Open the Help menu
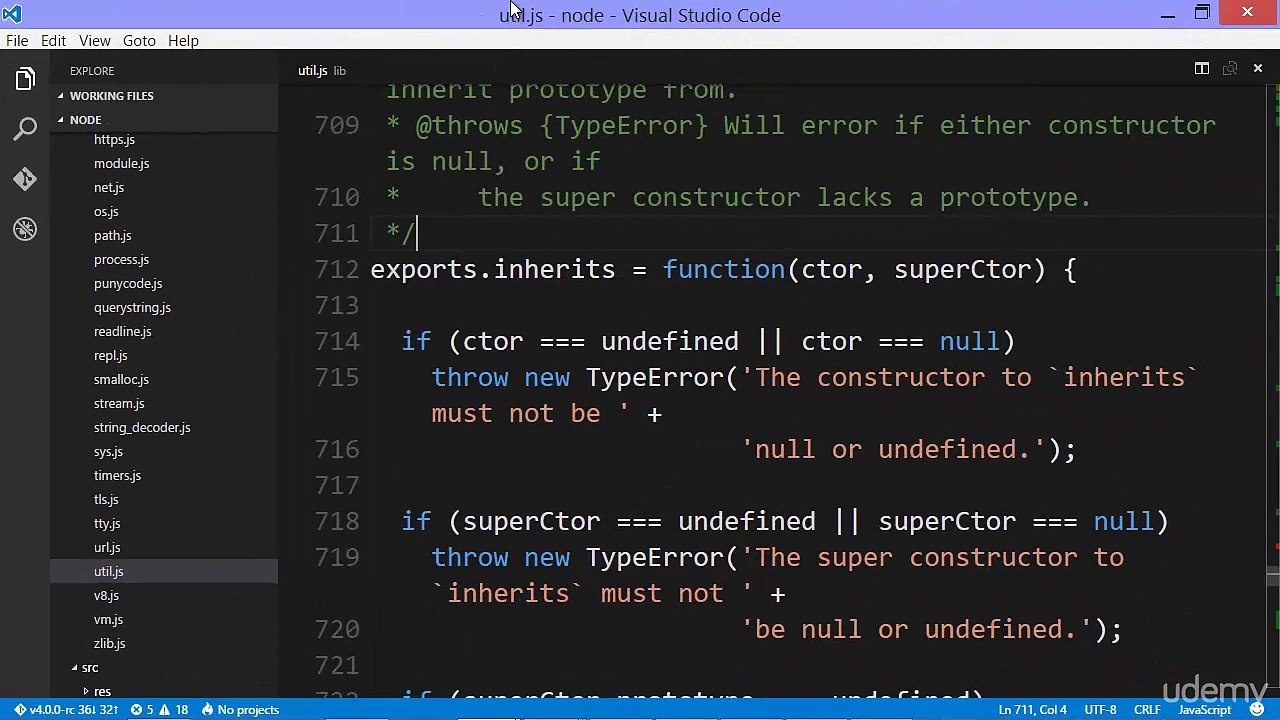The height and width of the screenshot is (720, 1280). coord(183,41)
